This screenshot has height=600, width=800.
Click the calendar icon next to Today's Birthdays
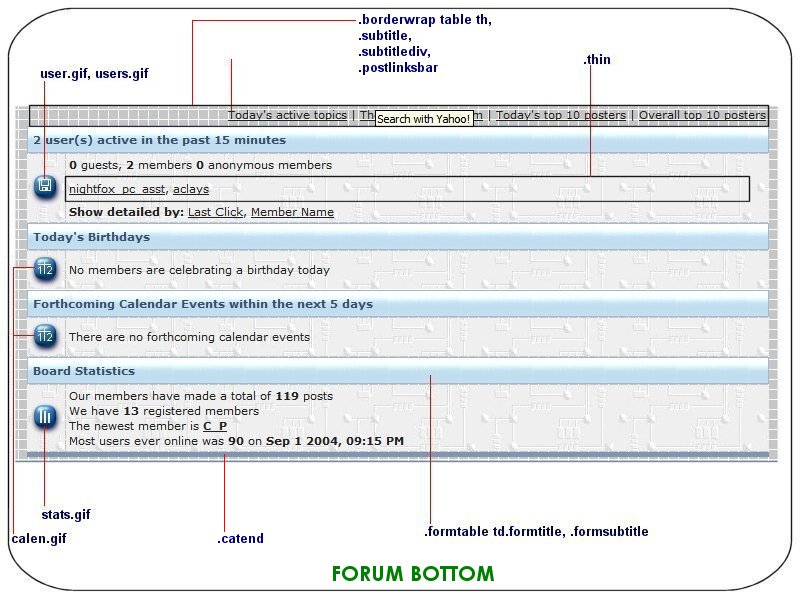[x=44, y=270]
